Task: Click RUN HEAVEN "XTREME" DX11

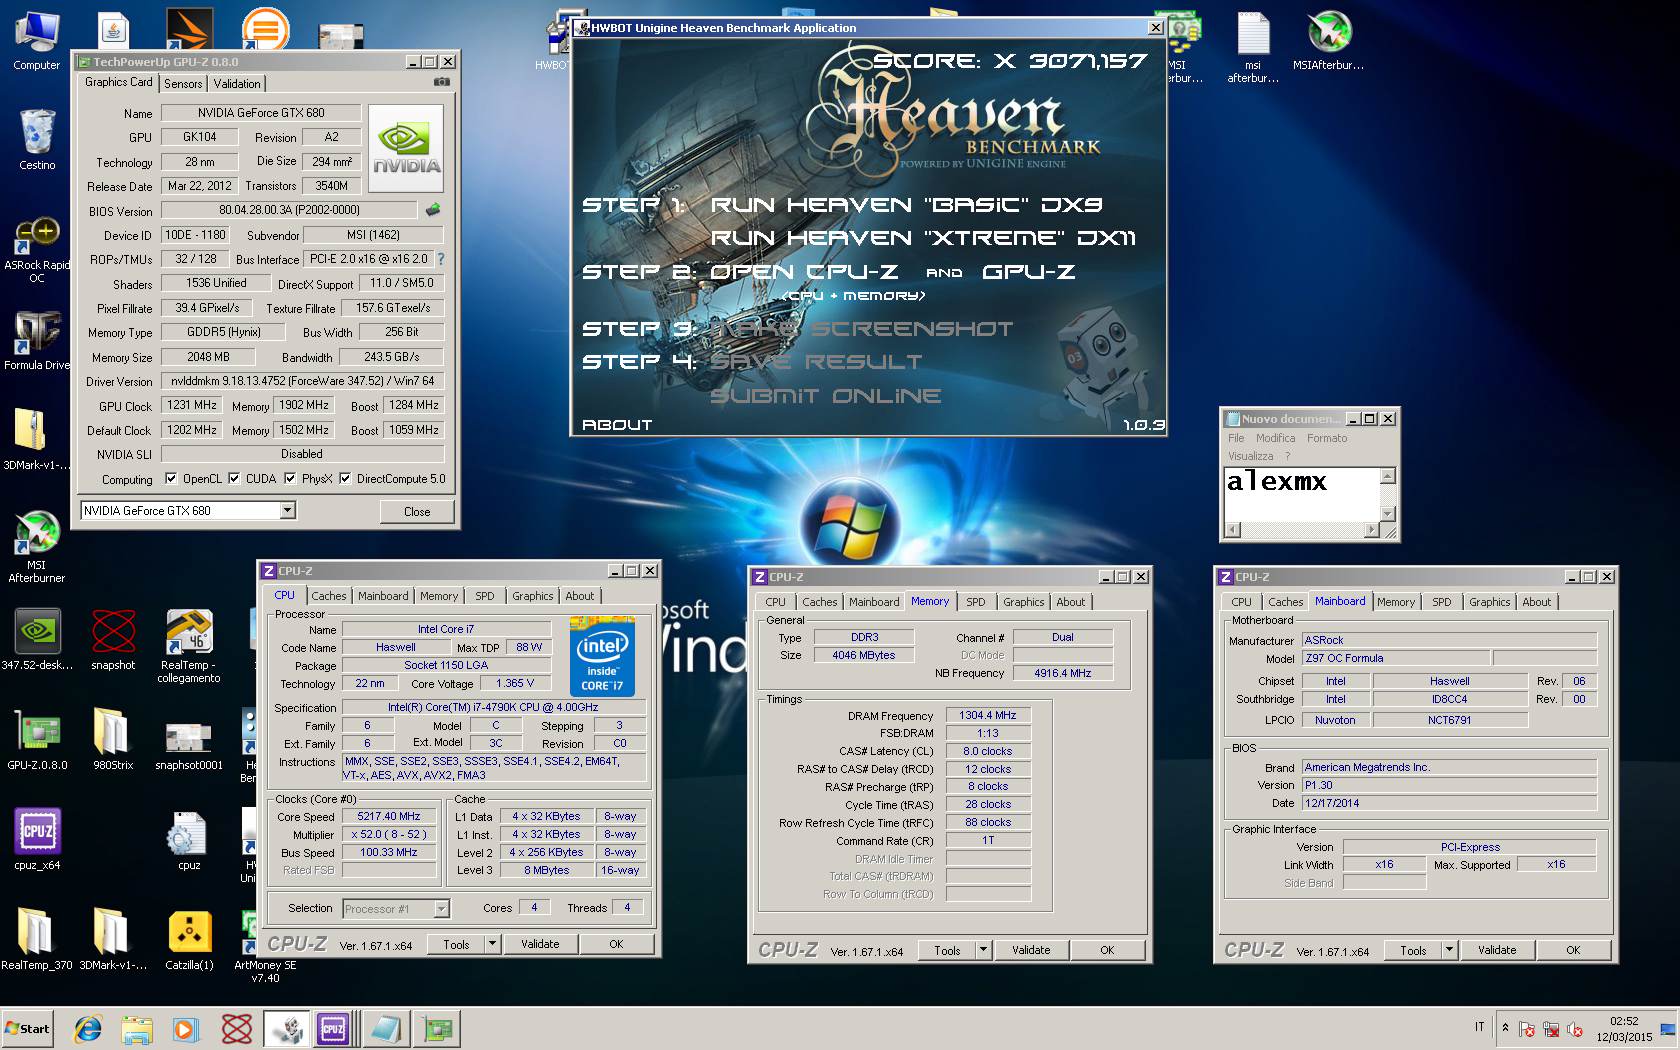Action: [922, 238]
